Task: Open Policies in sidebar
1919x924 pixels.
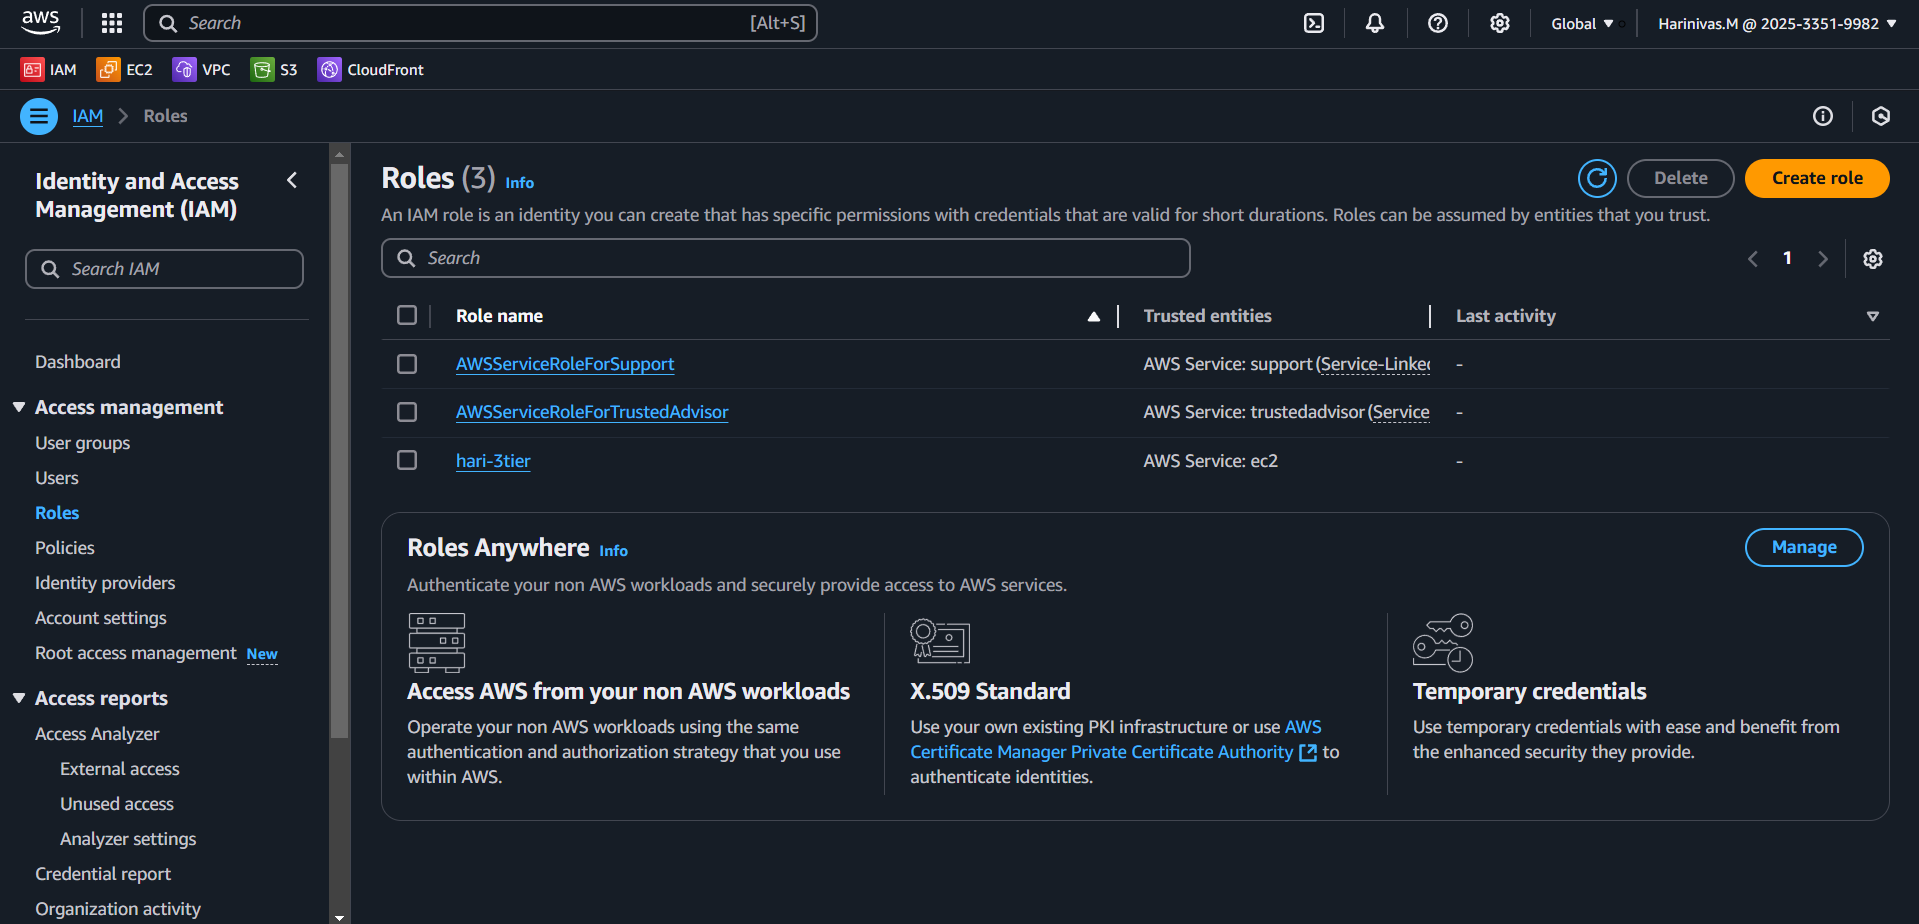Action: [x=65, y=548]
